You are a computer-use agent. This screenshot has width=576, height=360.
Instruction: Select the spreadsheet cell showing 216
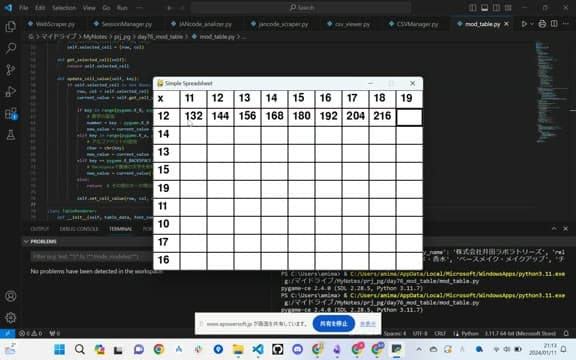[x=382, y=117]
